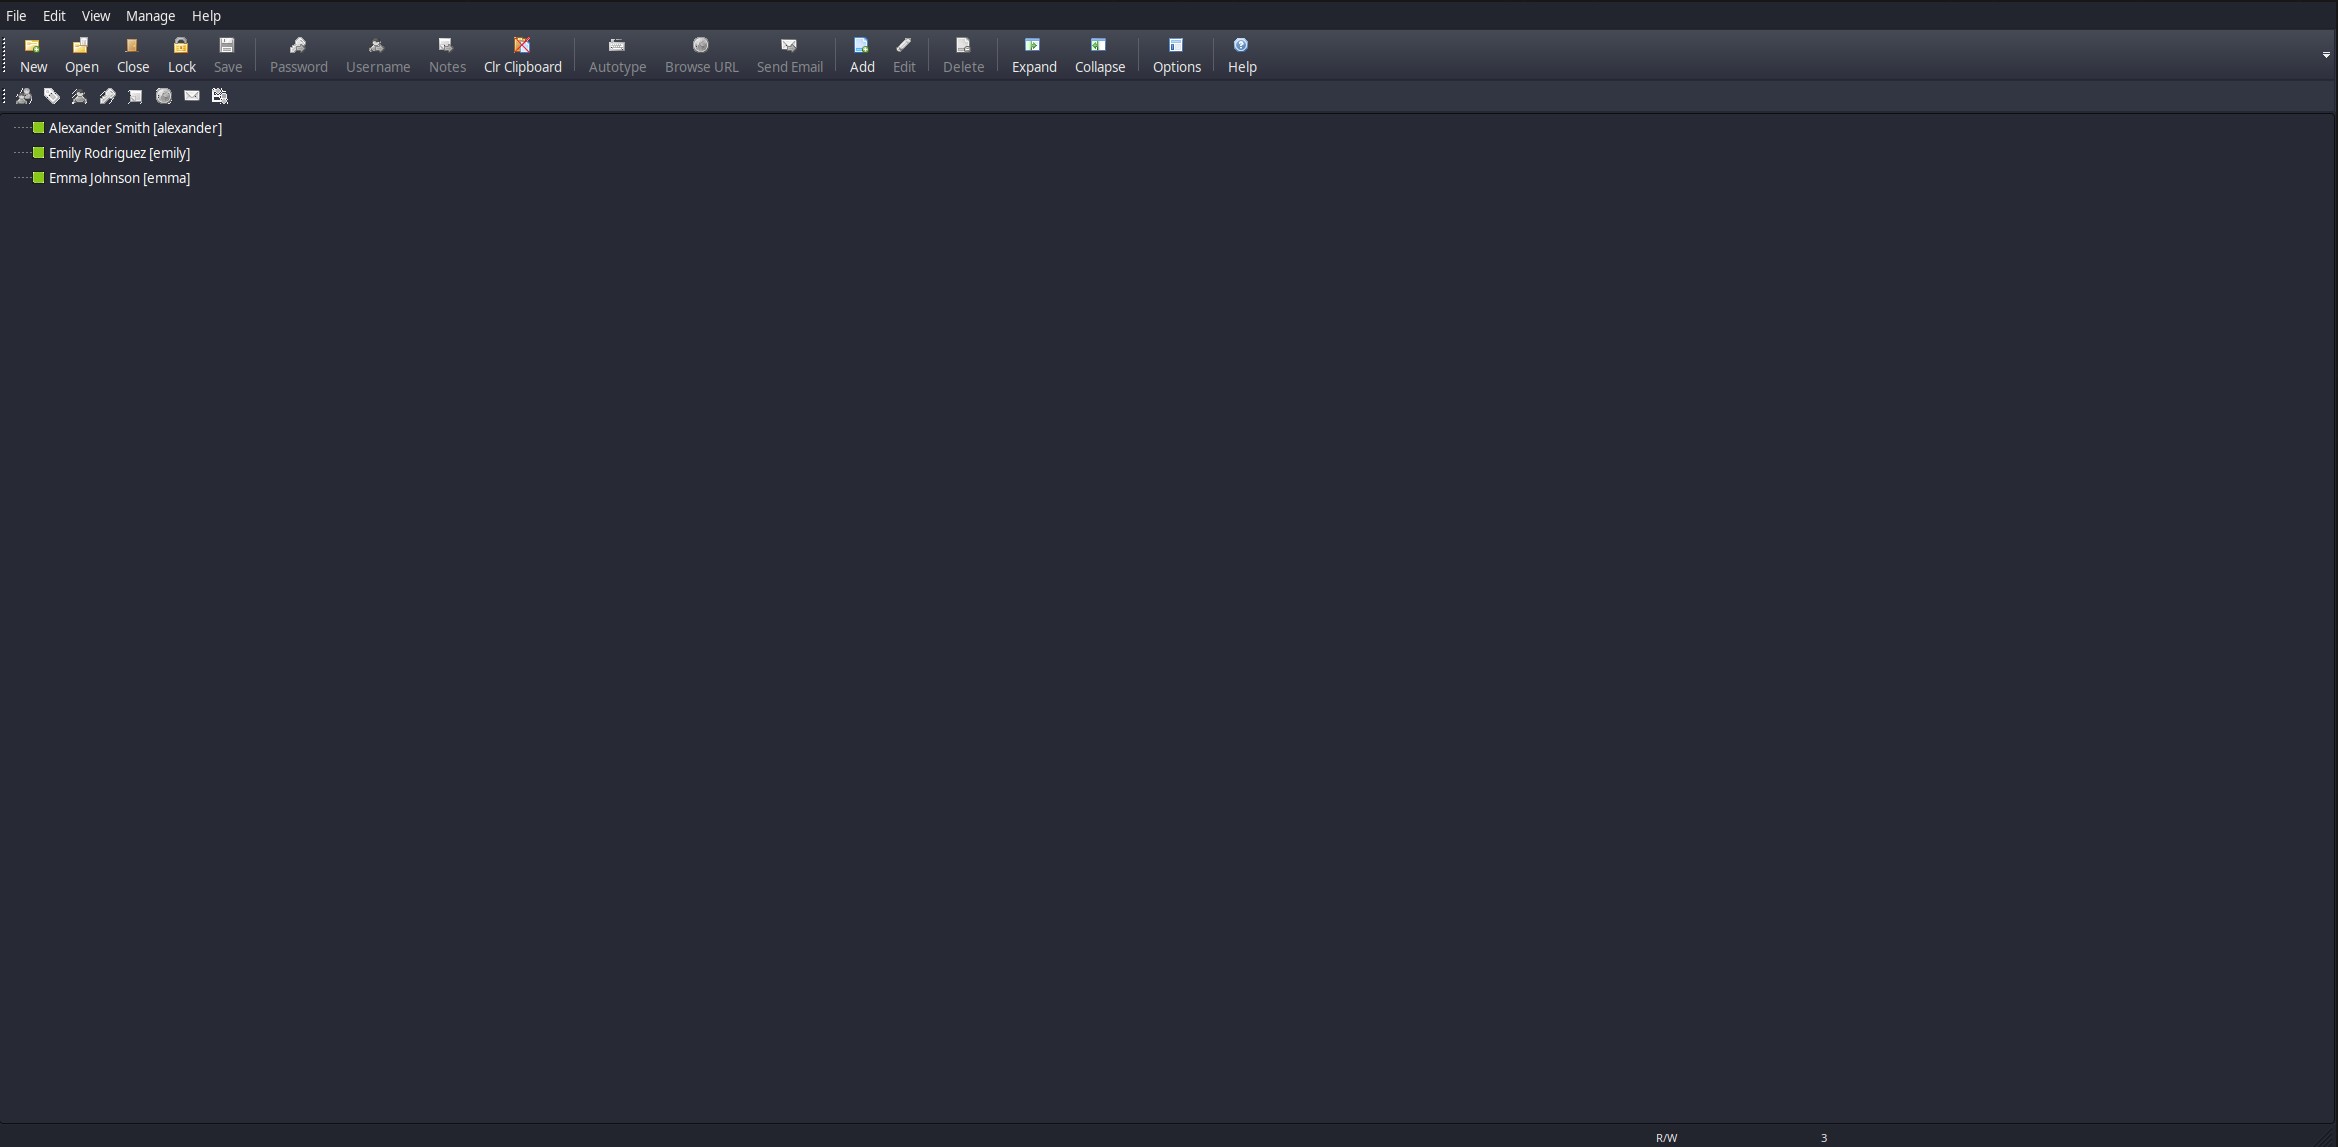Click the Help toolbar icon
Image resolution: width=2338 pixels, height=1147 pixels.
pos(1241,54)
